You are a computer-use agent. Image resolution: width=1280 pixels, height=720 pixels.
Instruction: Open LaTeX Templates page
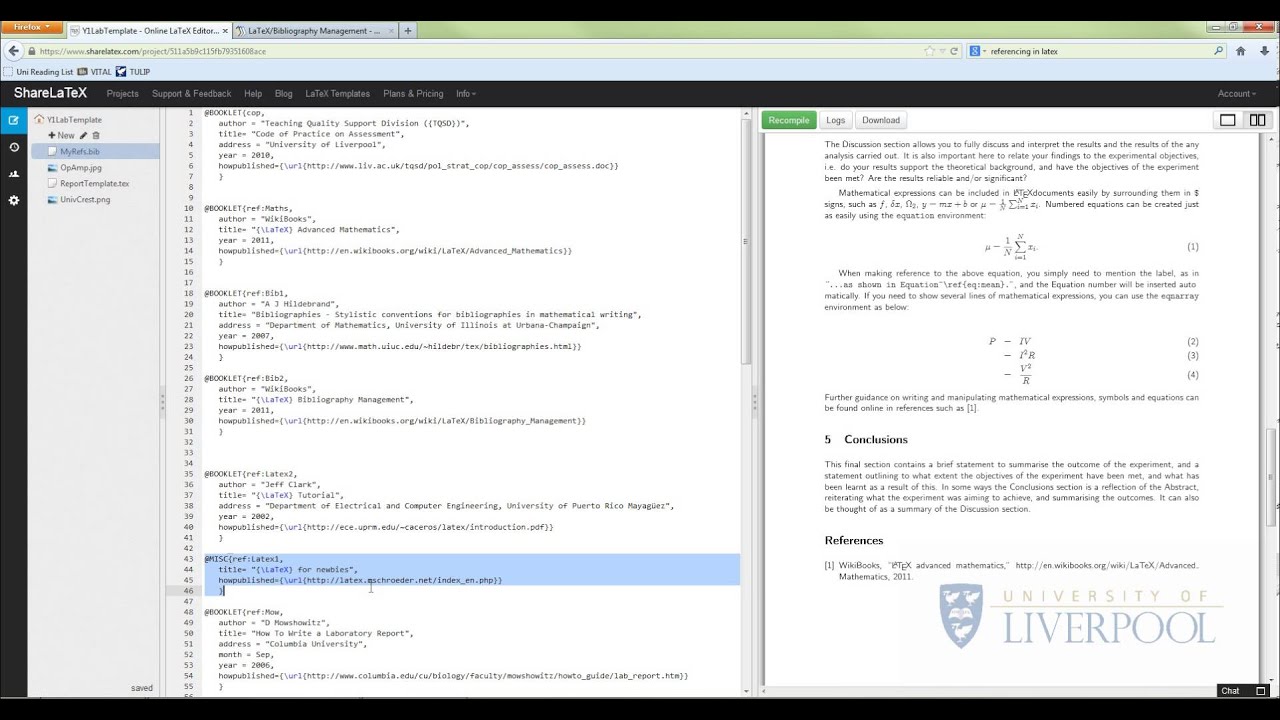[338, 94]
